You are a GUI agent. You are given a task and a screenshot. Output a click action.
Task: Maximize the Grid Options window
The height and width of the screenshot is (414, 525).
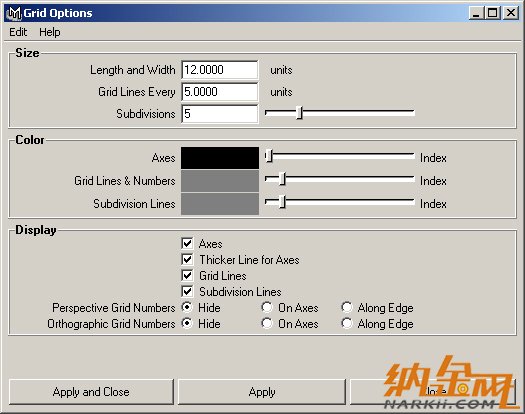coord(493,13)
